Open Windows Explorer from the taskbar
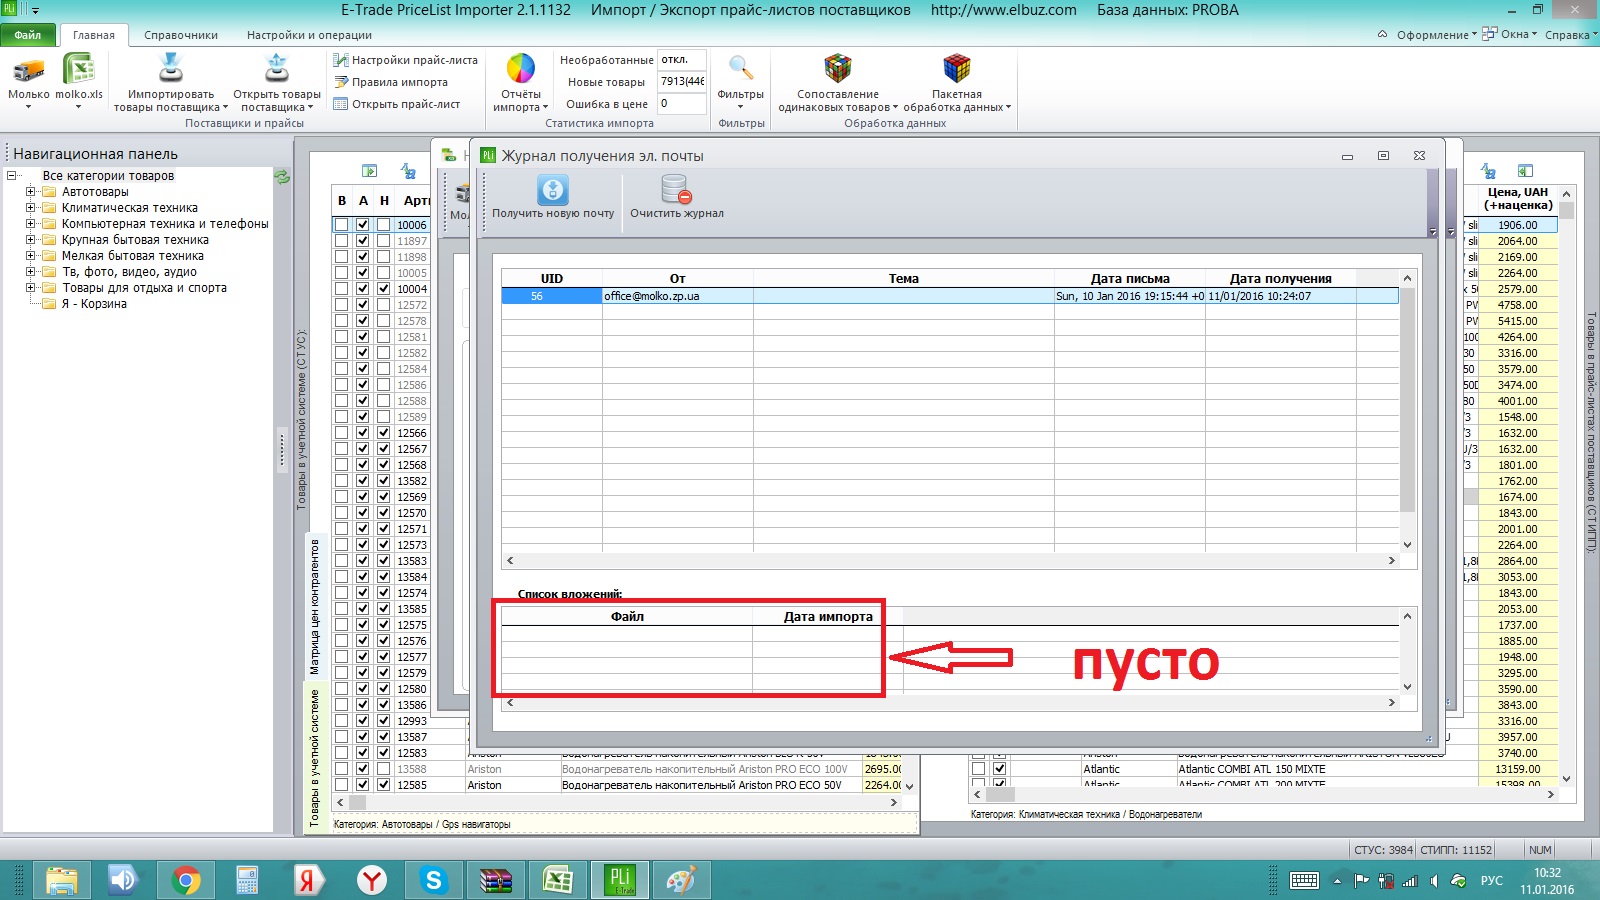This screenshot has width=1600, height=900. click(x=61, y=880)
